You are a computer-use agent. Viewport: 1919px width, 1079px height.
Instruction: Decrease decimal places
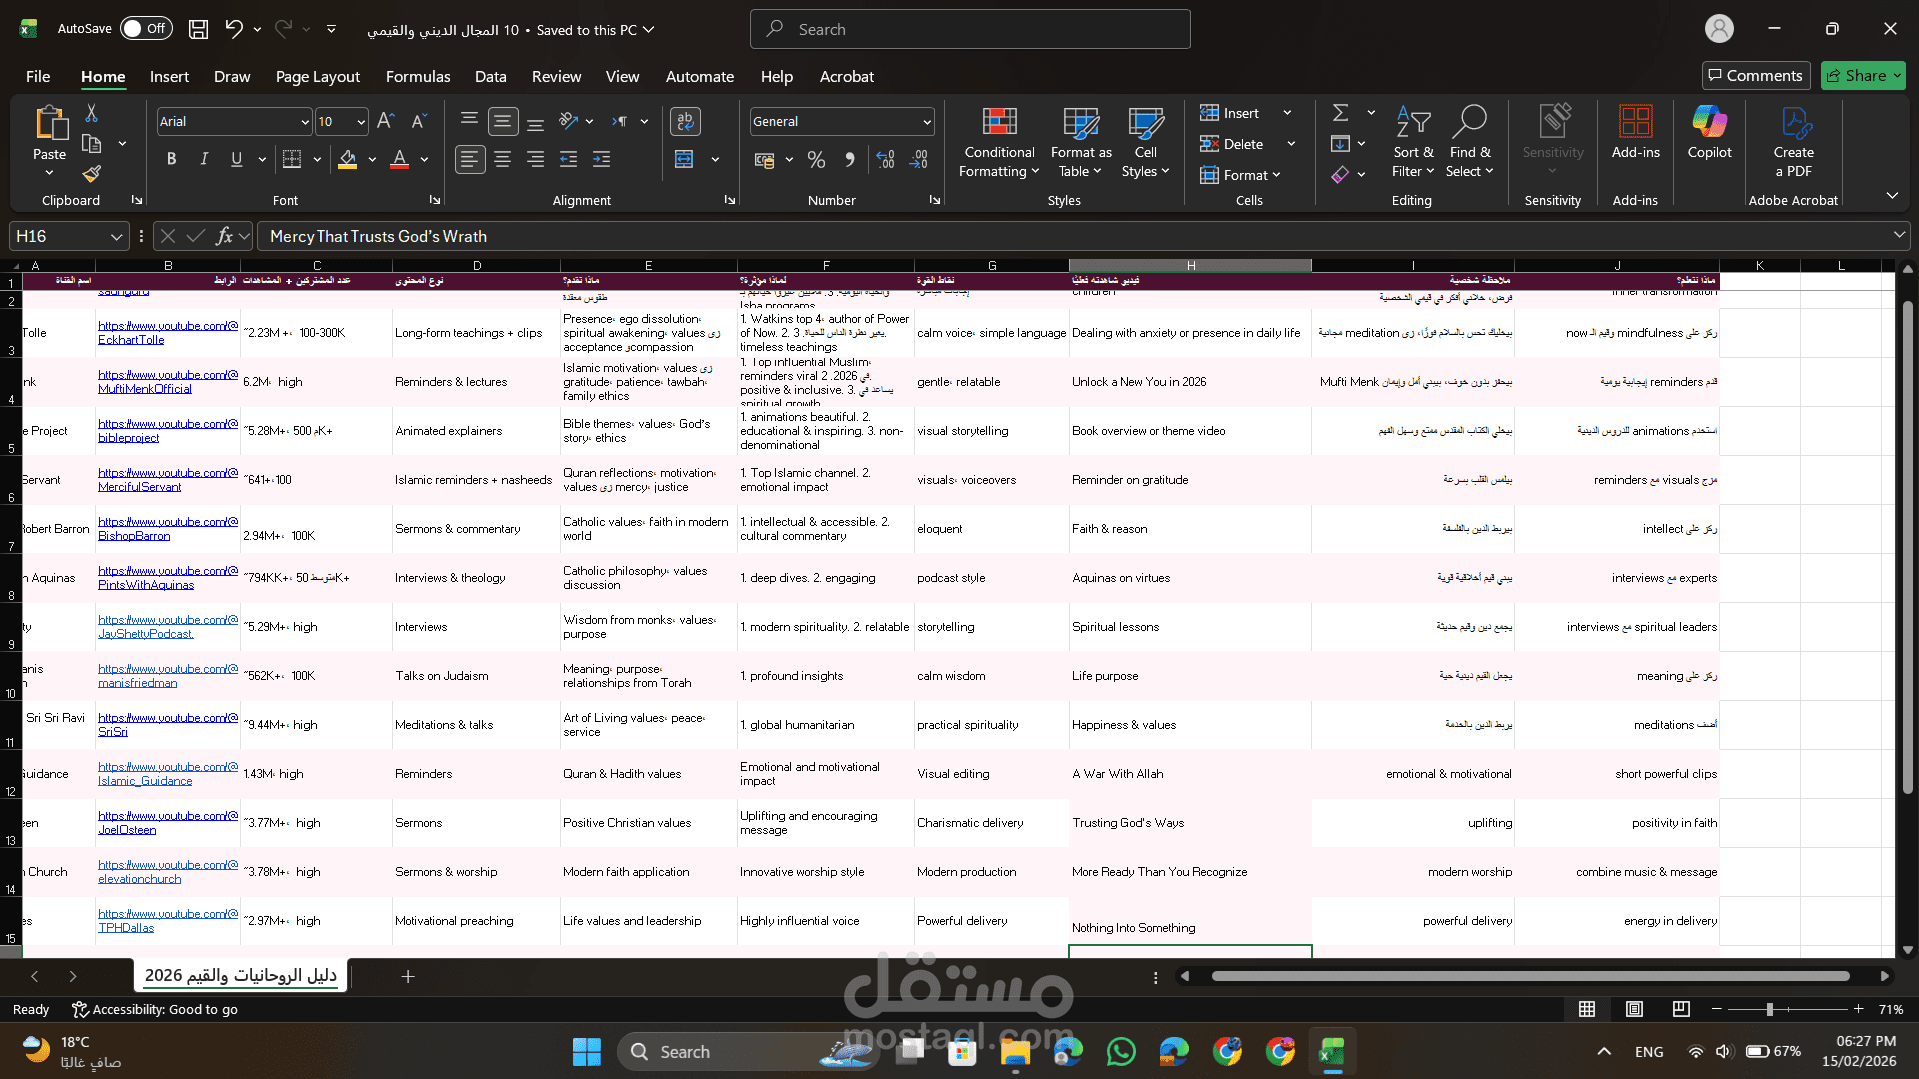(919, 159)
